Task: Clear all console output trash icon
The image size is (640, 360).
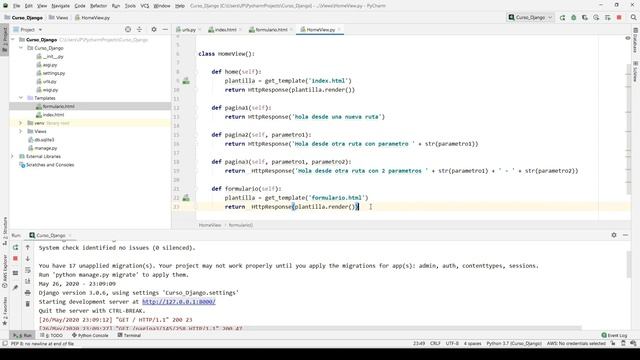Action: coord(27,304)
